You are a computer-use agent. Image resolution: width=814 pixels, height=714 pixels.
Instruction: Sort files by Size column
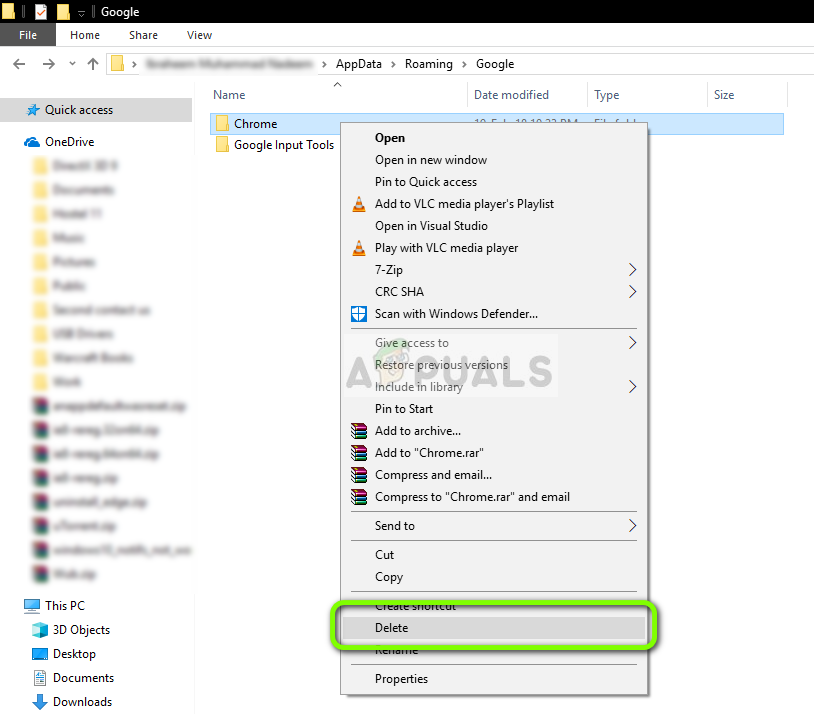[x=724, y=95]
